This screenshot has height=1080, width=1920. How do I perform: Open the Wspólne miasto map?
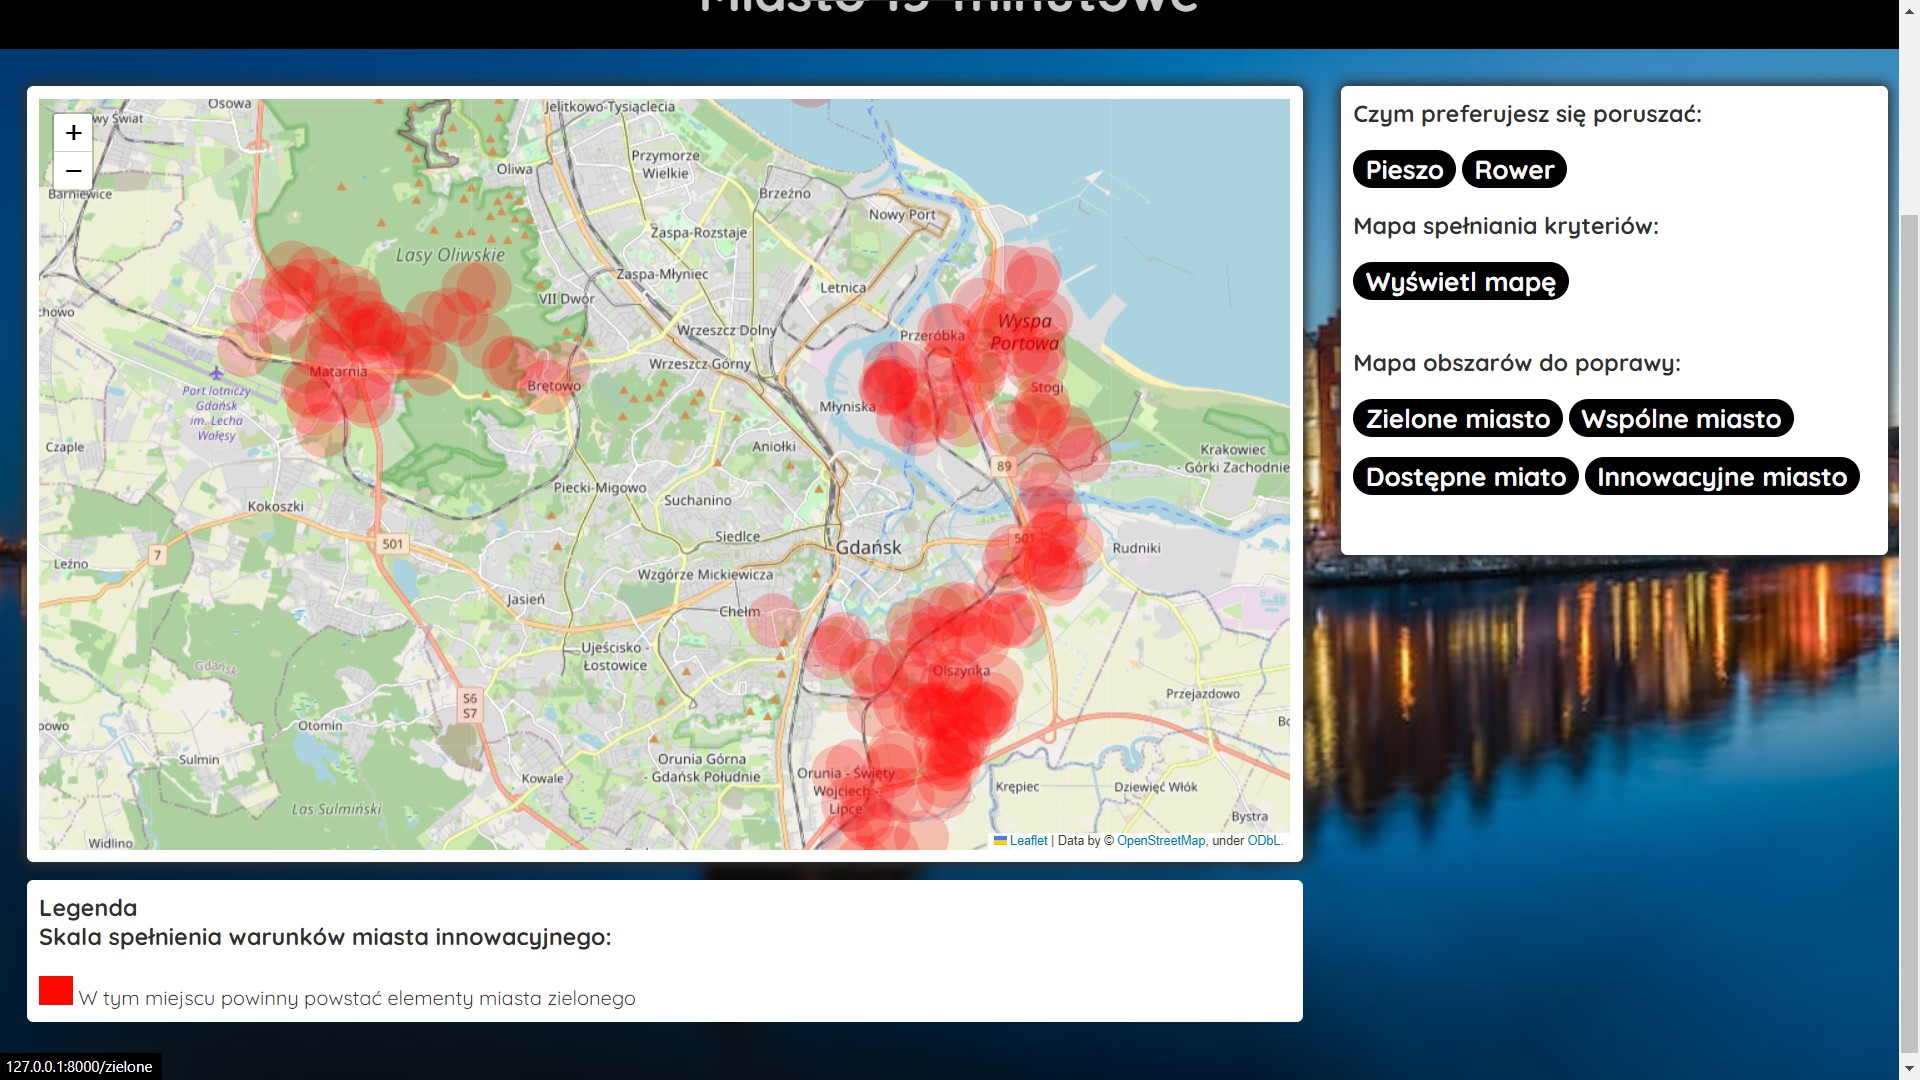click(x=1680, y=419)
